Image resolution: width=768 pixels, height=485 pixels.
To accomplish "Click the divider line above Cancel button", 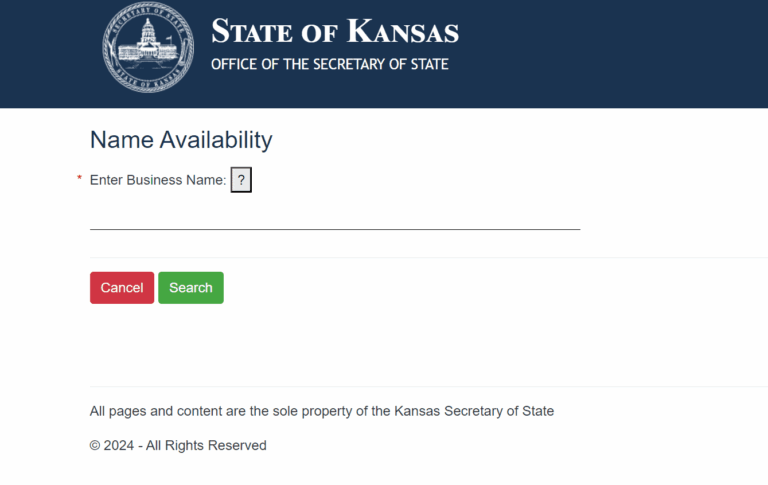I will point(428,258).
